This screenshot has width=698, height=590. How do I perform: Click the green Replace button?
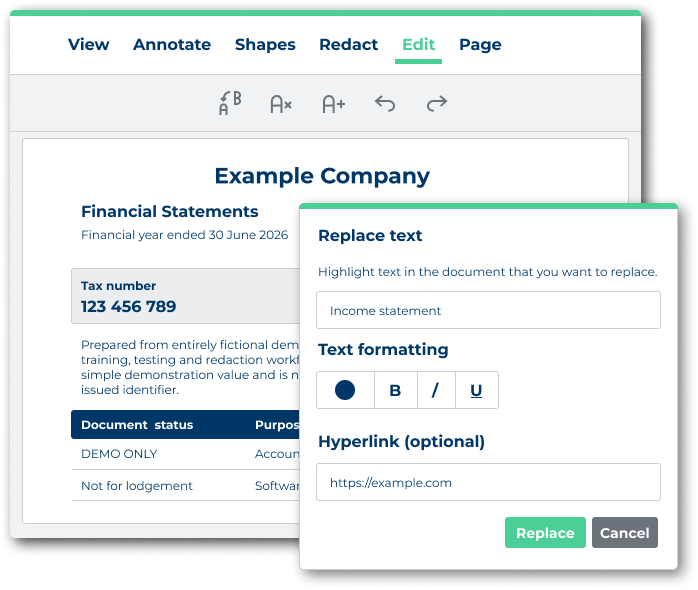click(x=545, y=533)
